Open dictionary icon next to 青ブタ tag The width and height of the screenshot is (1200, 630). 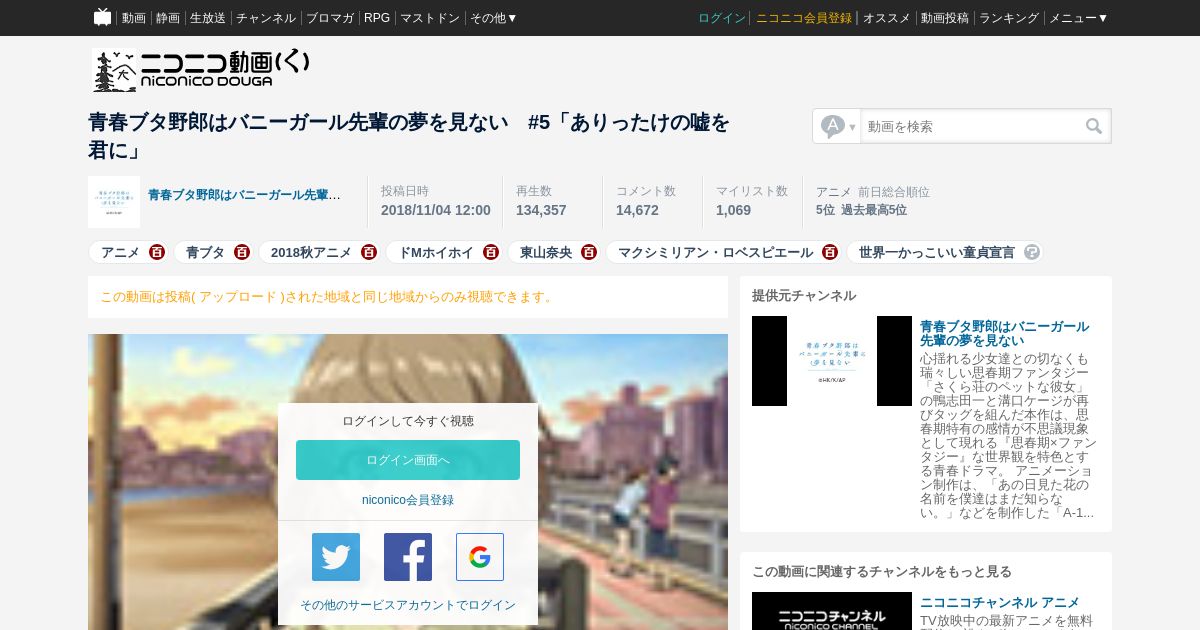coord(242,252)
